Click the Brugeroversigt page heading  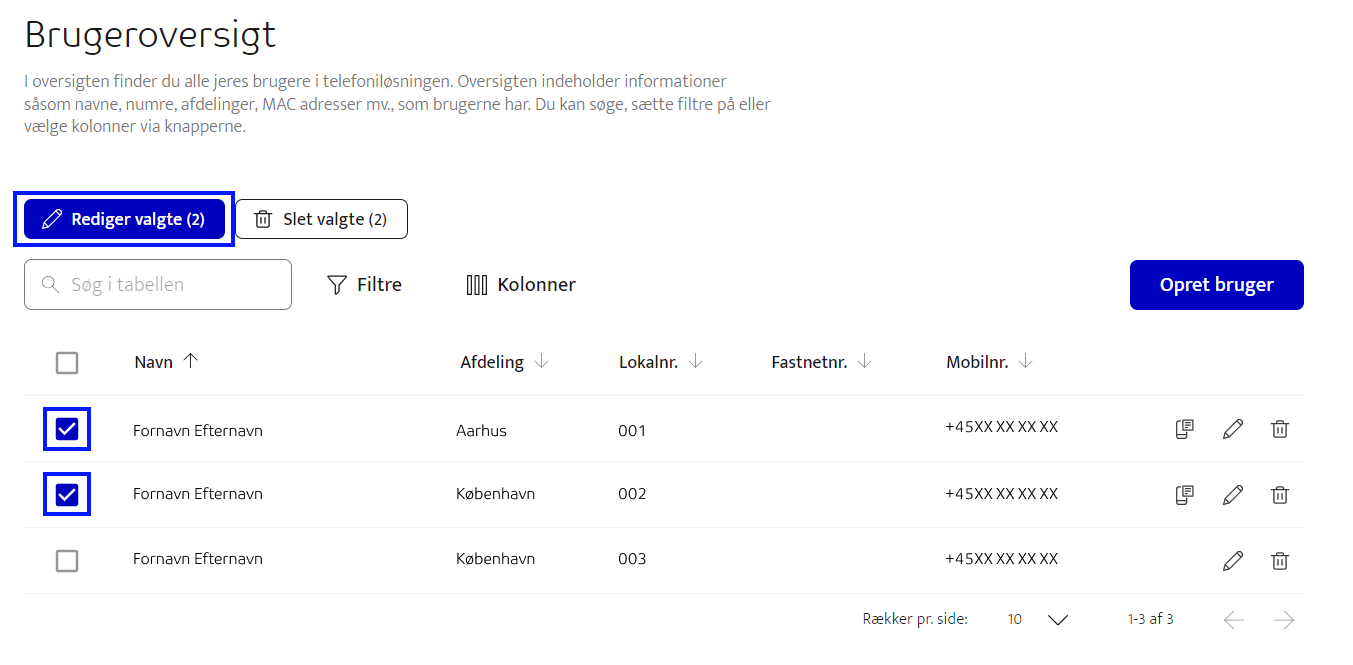150,36
